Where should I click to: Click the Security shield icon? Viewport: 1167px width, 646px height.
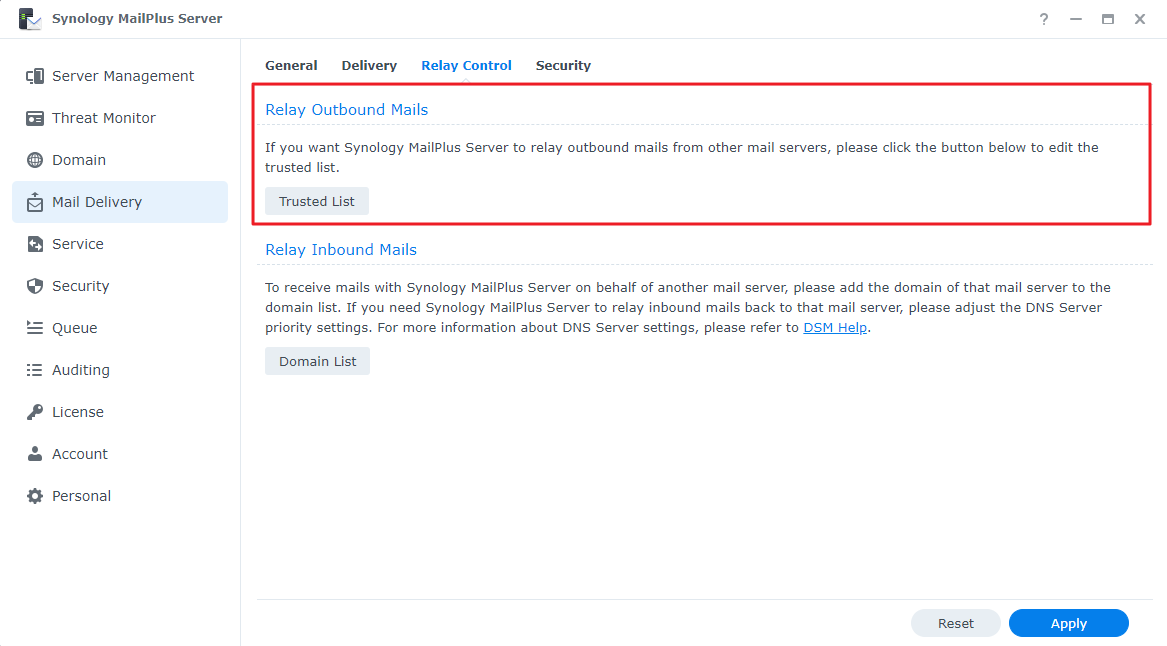pos(35,286)
